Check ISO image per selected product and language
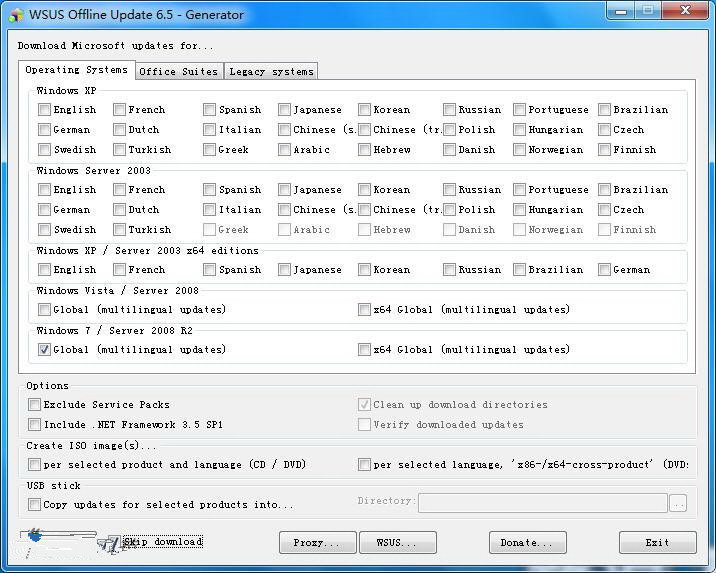716x573 pixels. 35,465
